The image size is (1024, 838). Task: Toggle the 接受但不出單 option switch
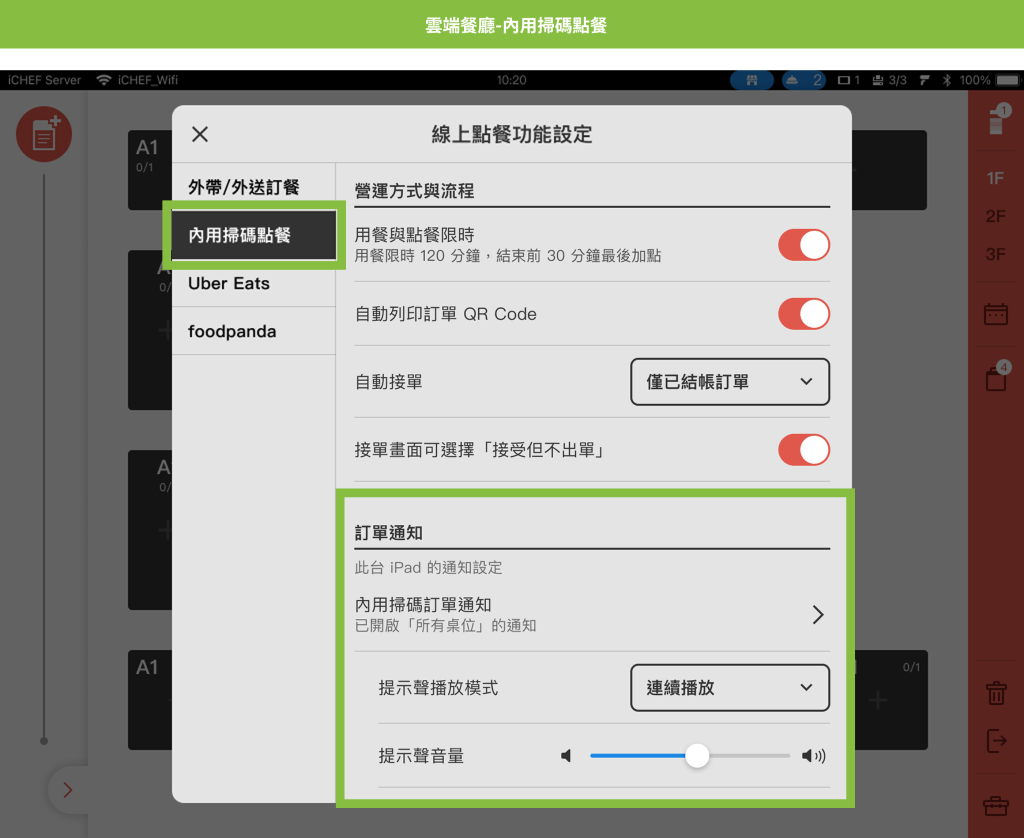[804, 450]
